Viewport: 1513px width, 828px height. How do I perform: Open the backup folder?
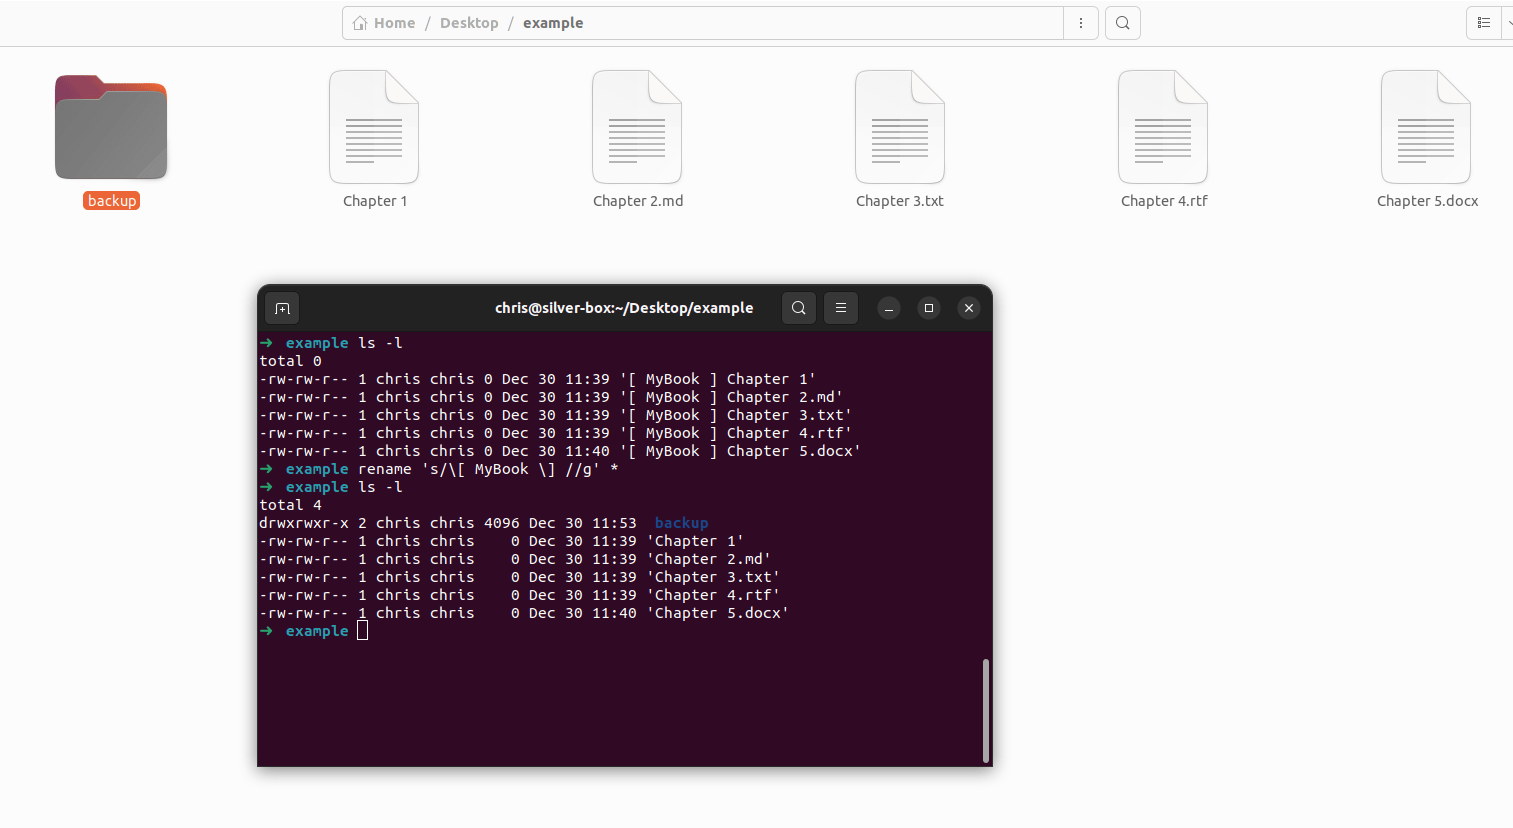(x=110, y=127)
